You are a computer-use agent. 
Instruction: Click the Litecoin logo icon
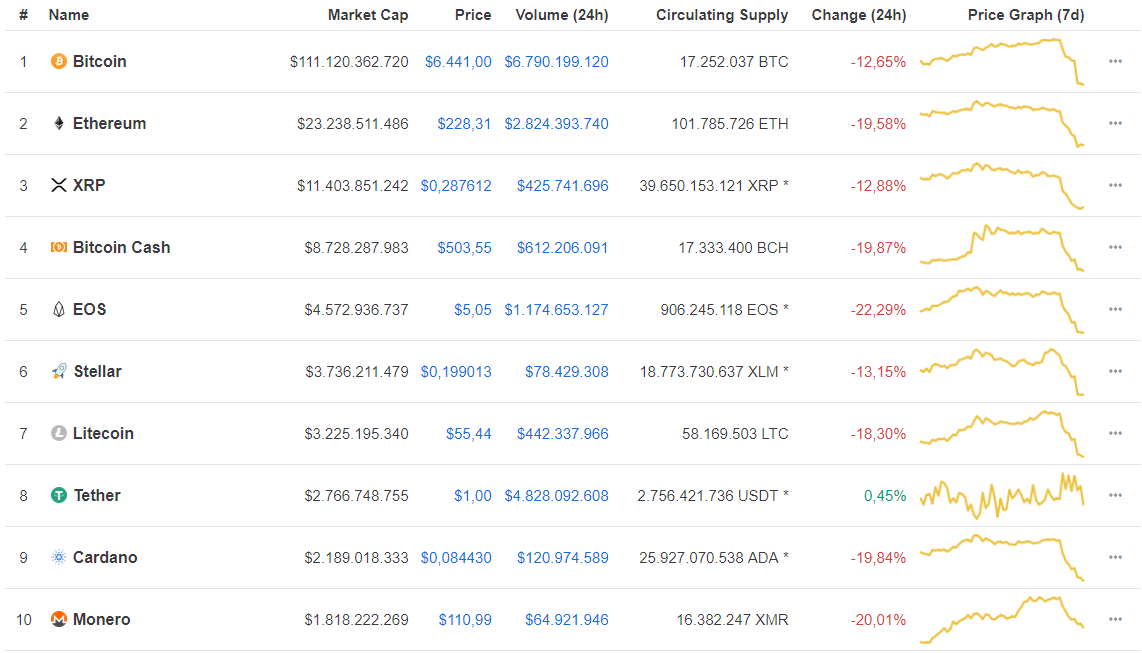point(58,433)
